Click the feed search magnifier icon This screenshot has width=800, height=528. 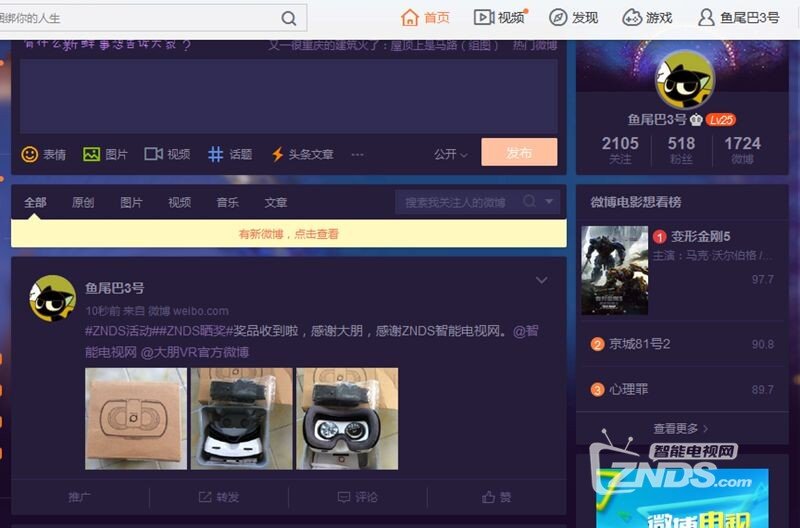[x=530, y=201]
